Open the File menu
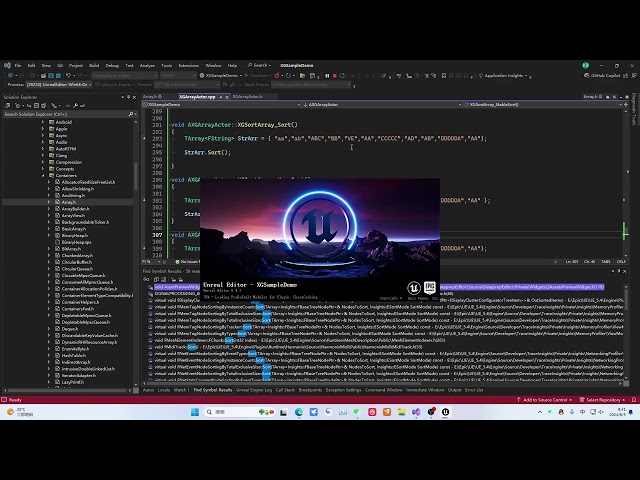The image size is (640, 480). pyautogui.click(x=18, y=65)
